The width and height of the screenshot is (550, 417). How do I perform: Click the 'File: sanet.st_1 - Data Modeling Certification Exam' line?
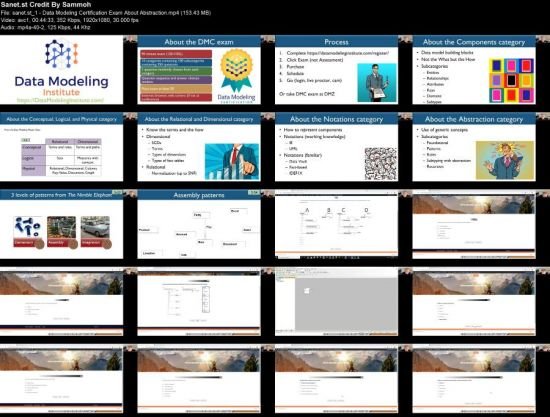coord(106,13)
